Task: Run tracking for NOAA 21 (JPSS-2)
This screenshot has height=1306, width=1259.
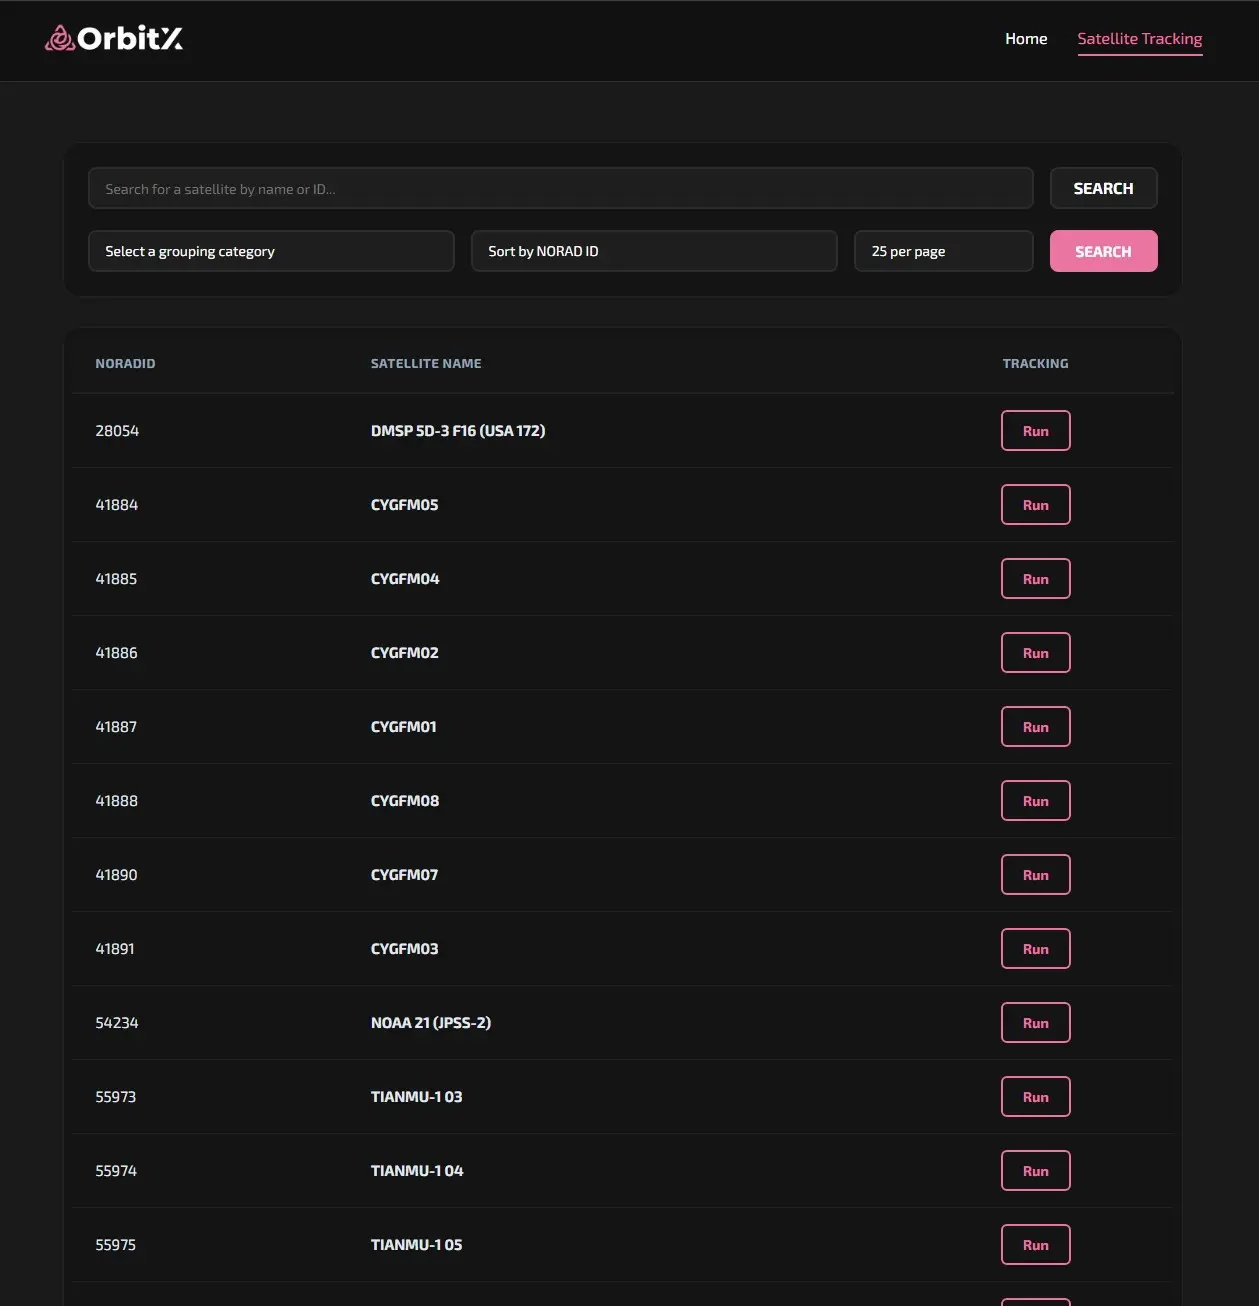Action: tap(1035, 1023)
